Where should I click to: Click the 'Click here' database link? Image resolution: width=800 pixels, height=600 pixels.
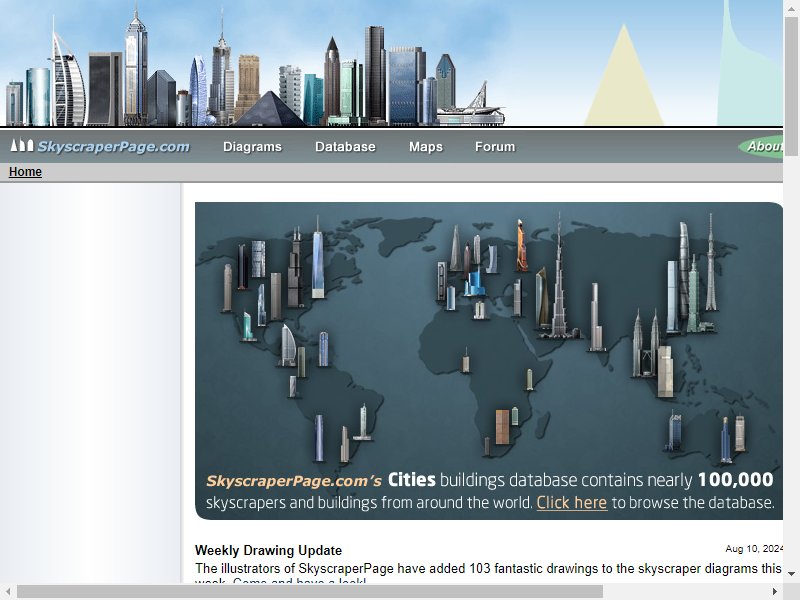coord(571,503)
